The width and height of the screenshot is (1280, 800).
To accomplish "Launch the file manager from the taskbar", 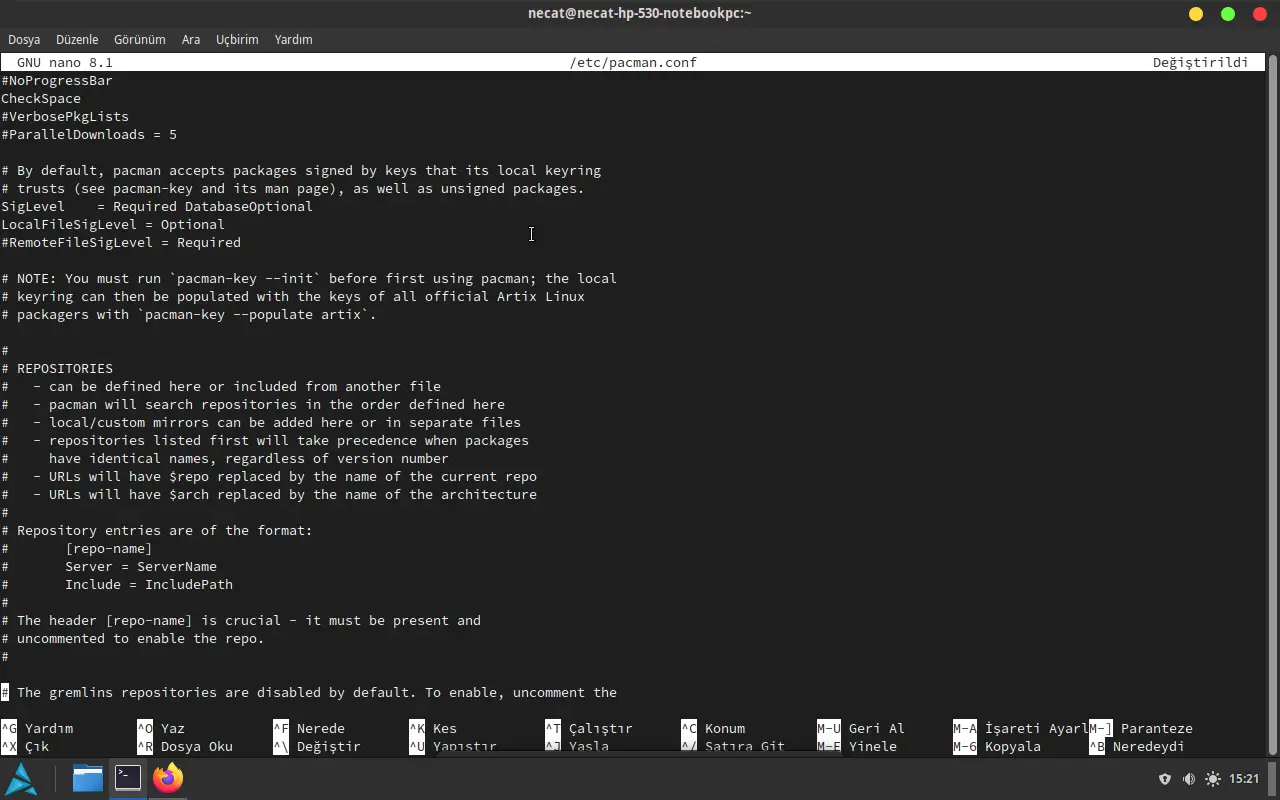I will [x=87, y=778].
